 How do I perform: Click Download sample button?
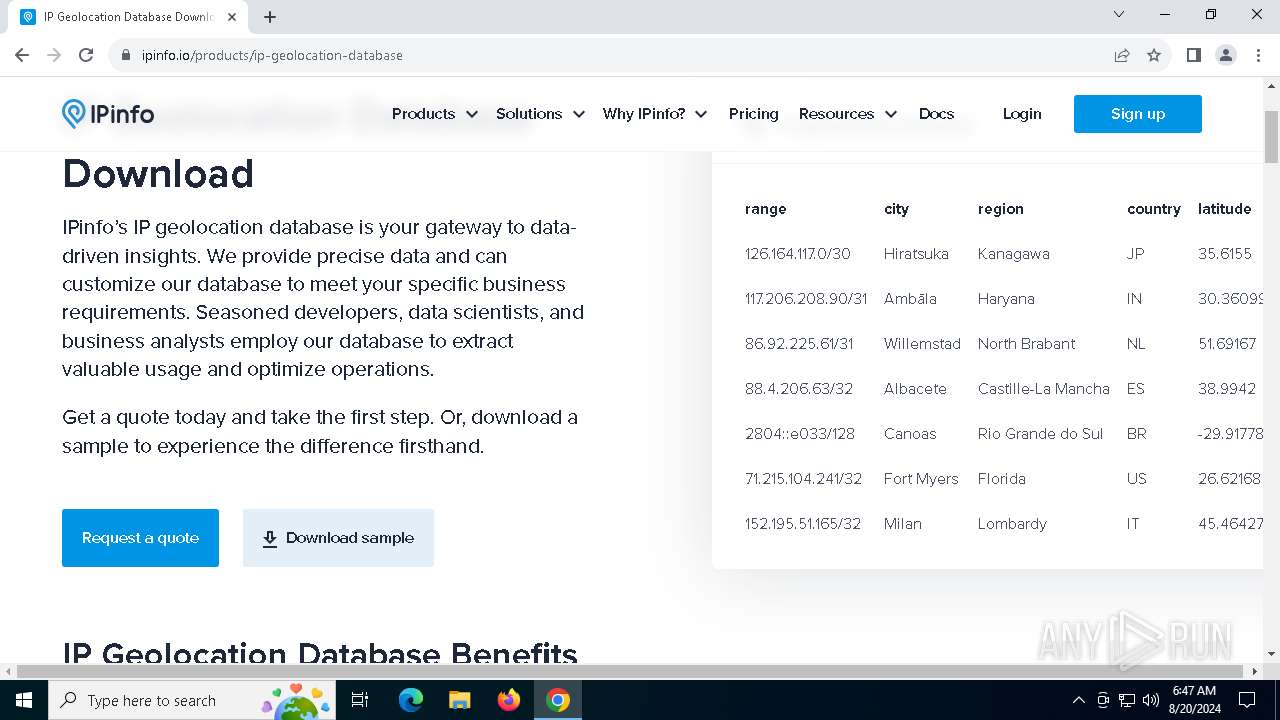(338, 538)
